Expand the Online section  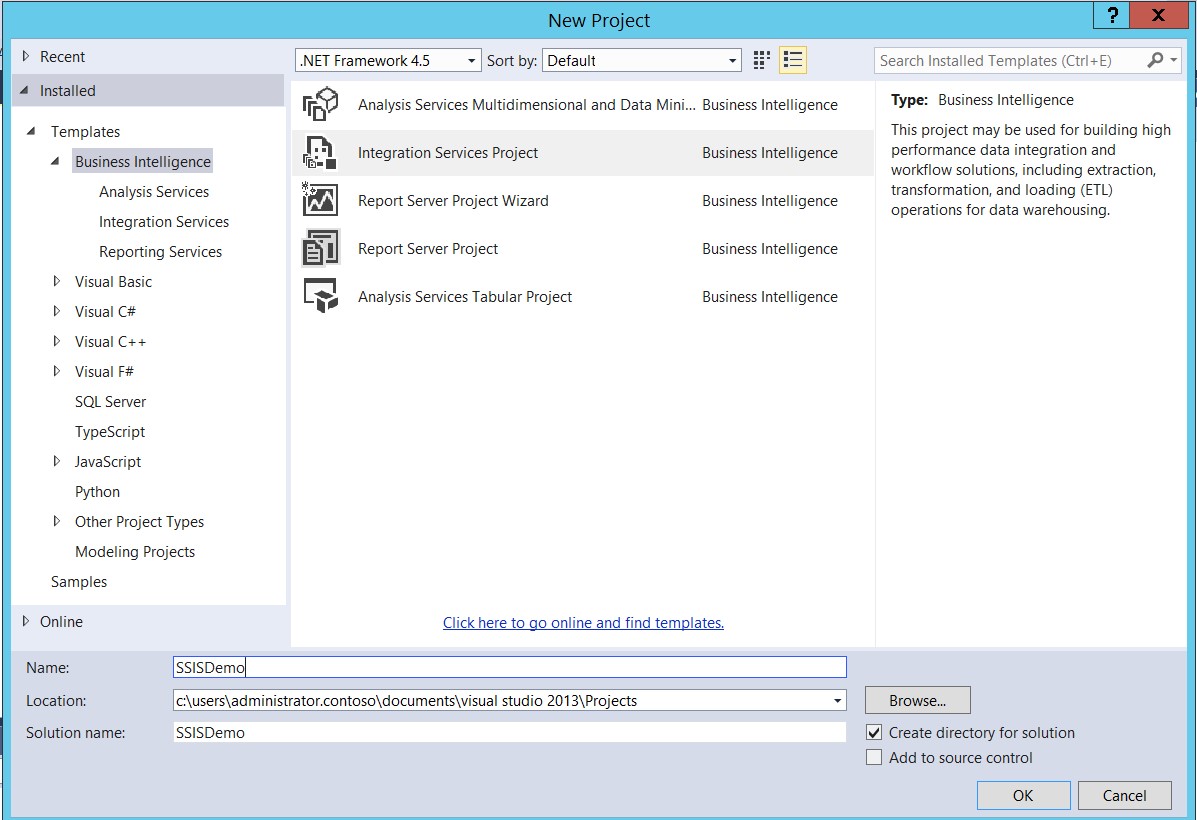tap(26, 622)
